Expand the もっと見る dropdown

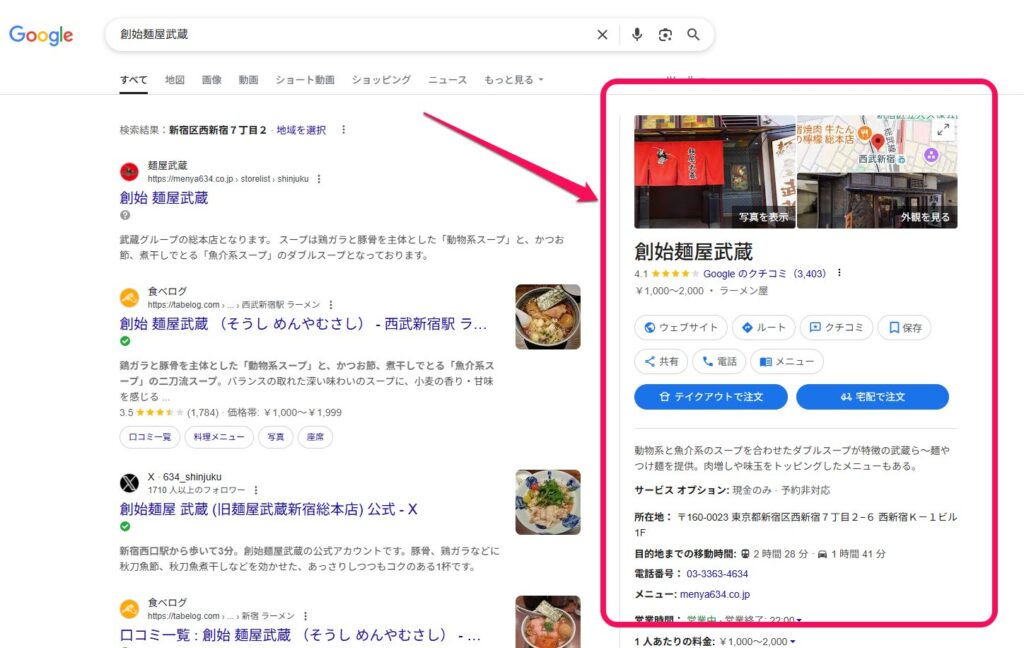coord(513,80)
